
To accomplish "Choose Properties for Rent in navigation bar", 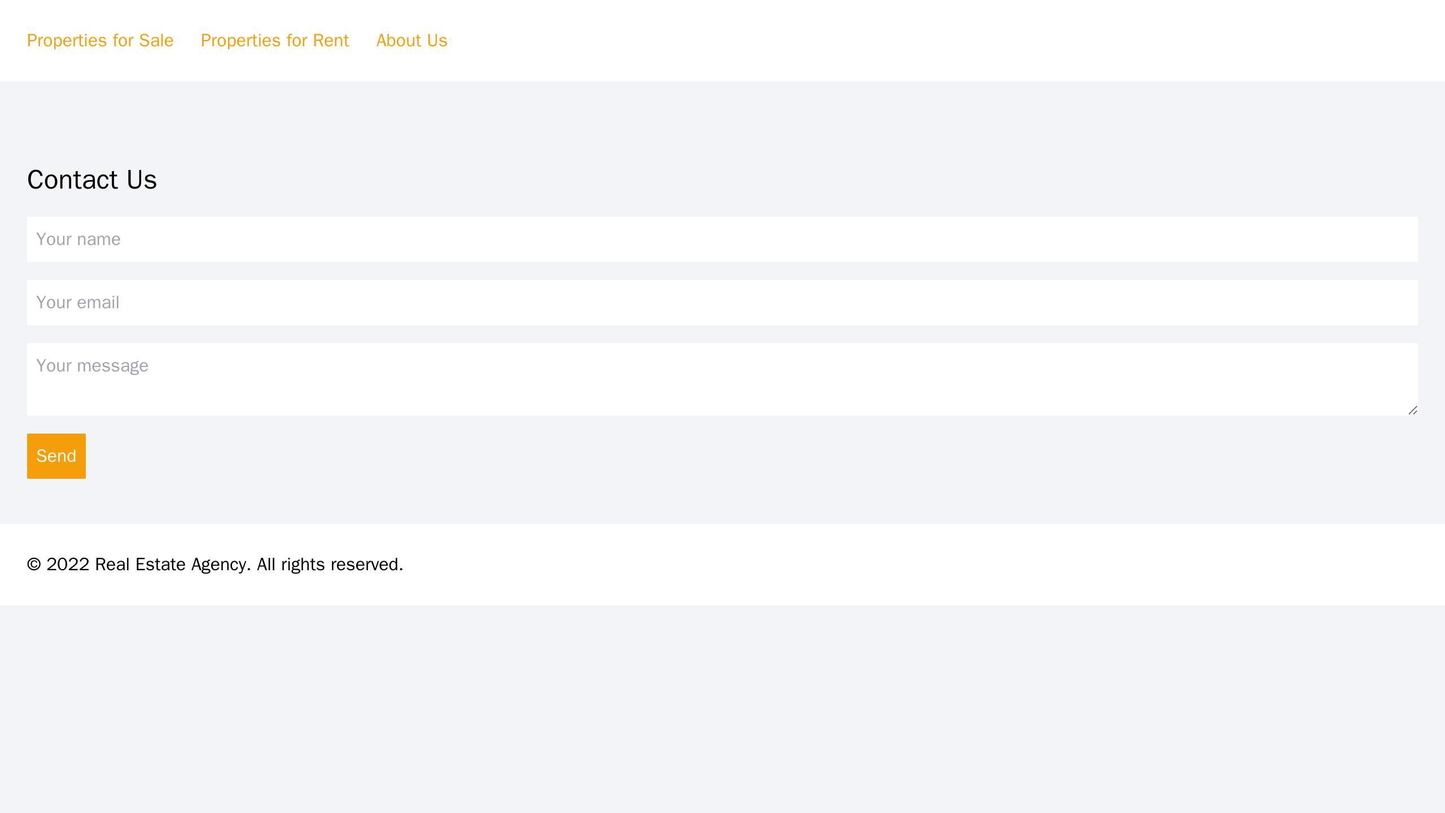I will pos(274,40).
